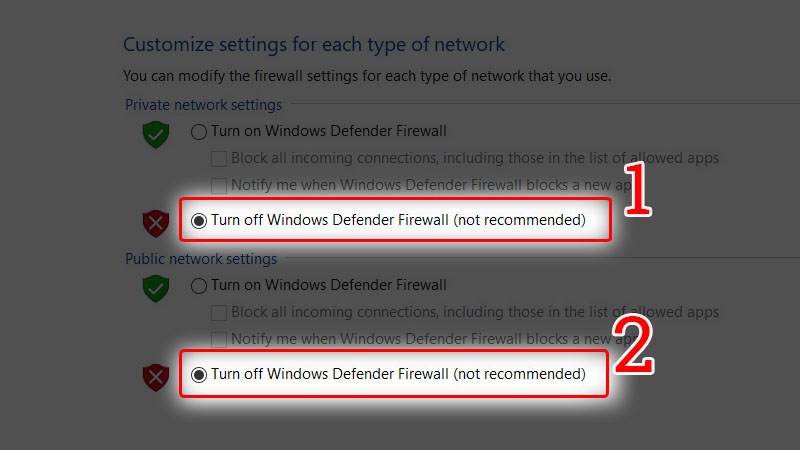Click the green shield under Private network settings
Image resolution: width=800 pixels, height=450 pixels.
point(155,134)
